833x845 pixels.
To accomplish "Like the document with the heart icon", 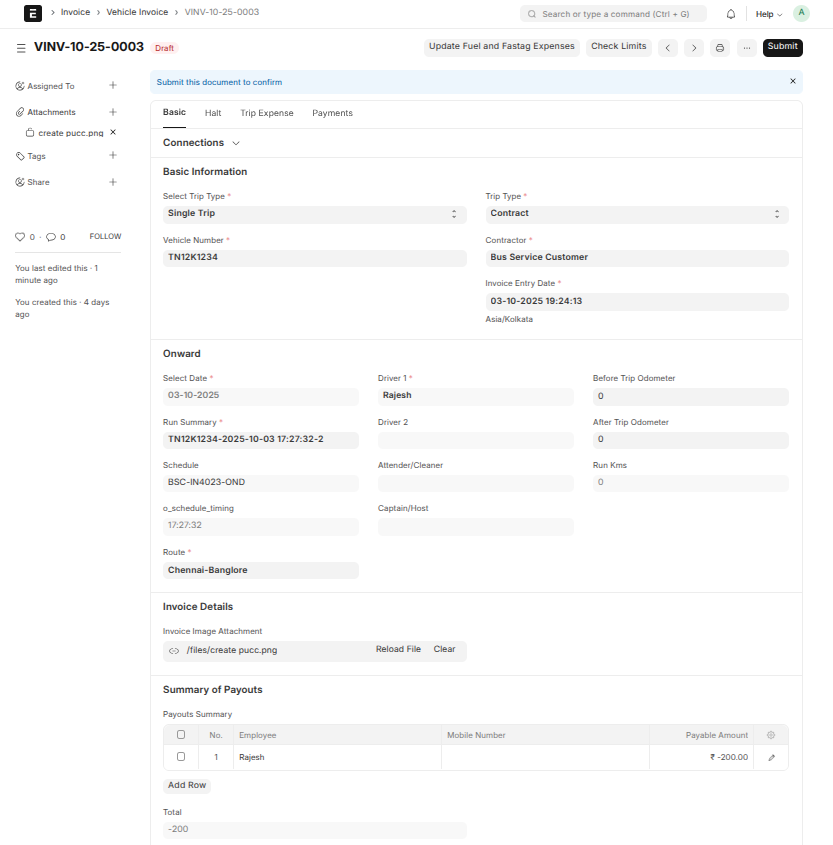I will (20, 237).
